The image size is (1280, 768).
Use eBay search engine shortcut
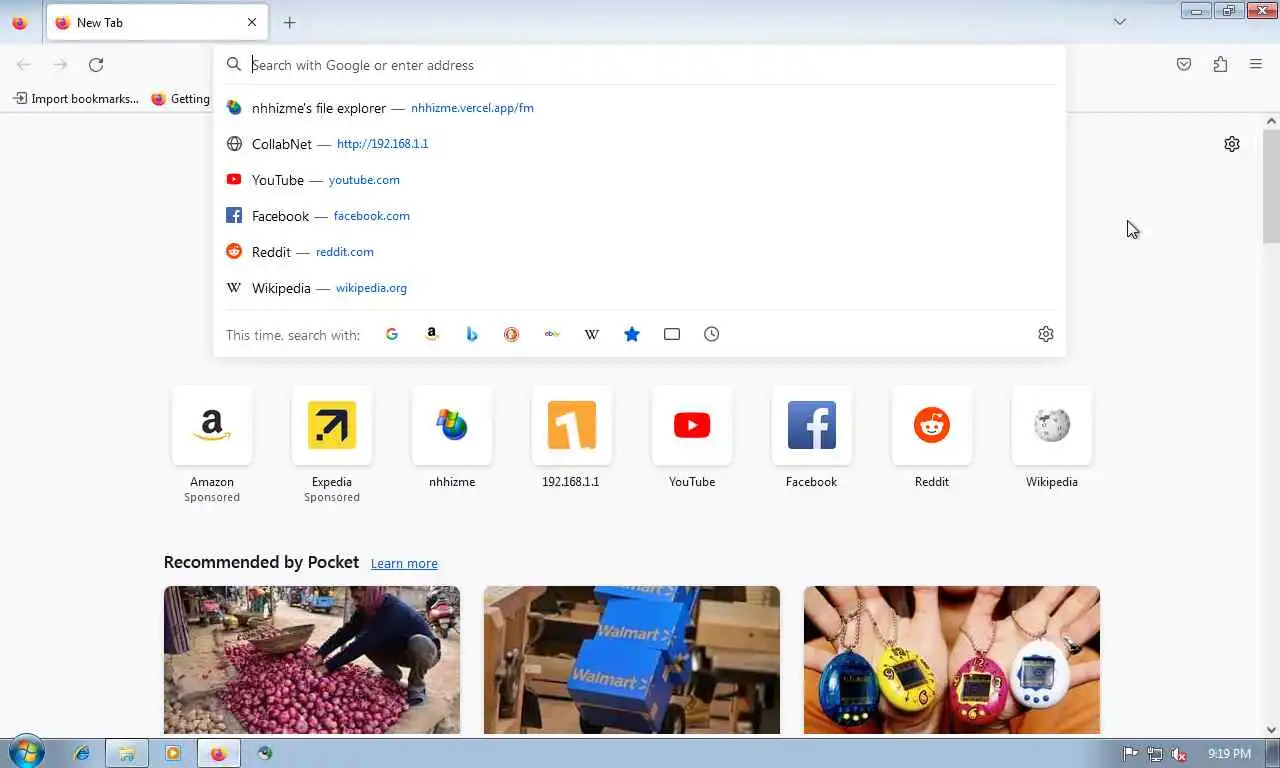pyautogui.click(x=552, y=334)
